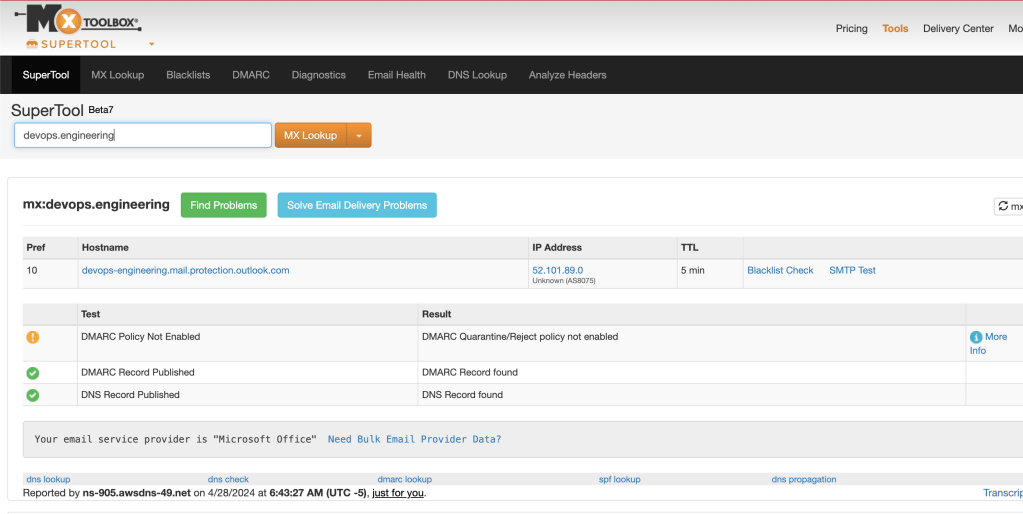
Task: Click the SMTP Test link
Action: point(852,270)
